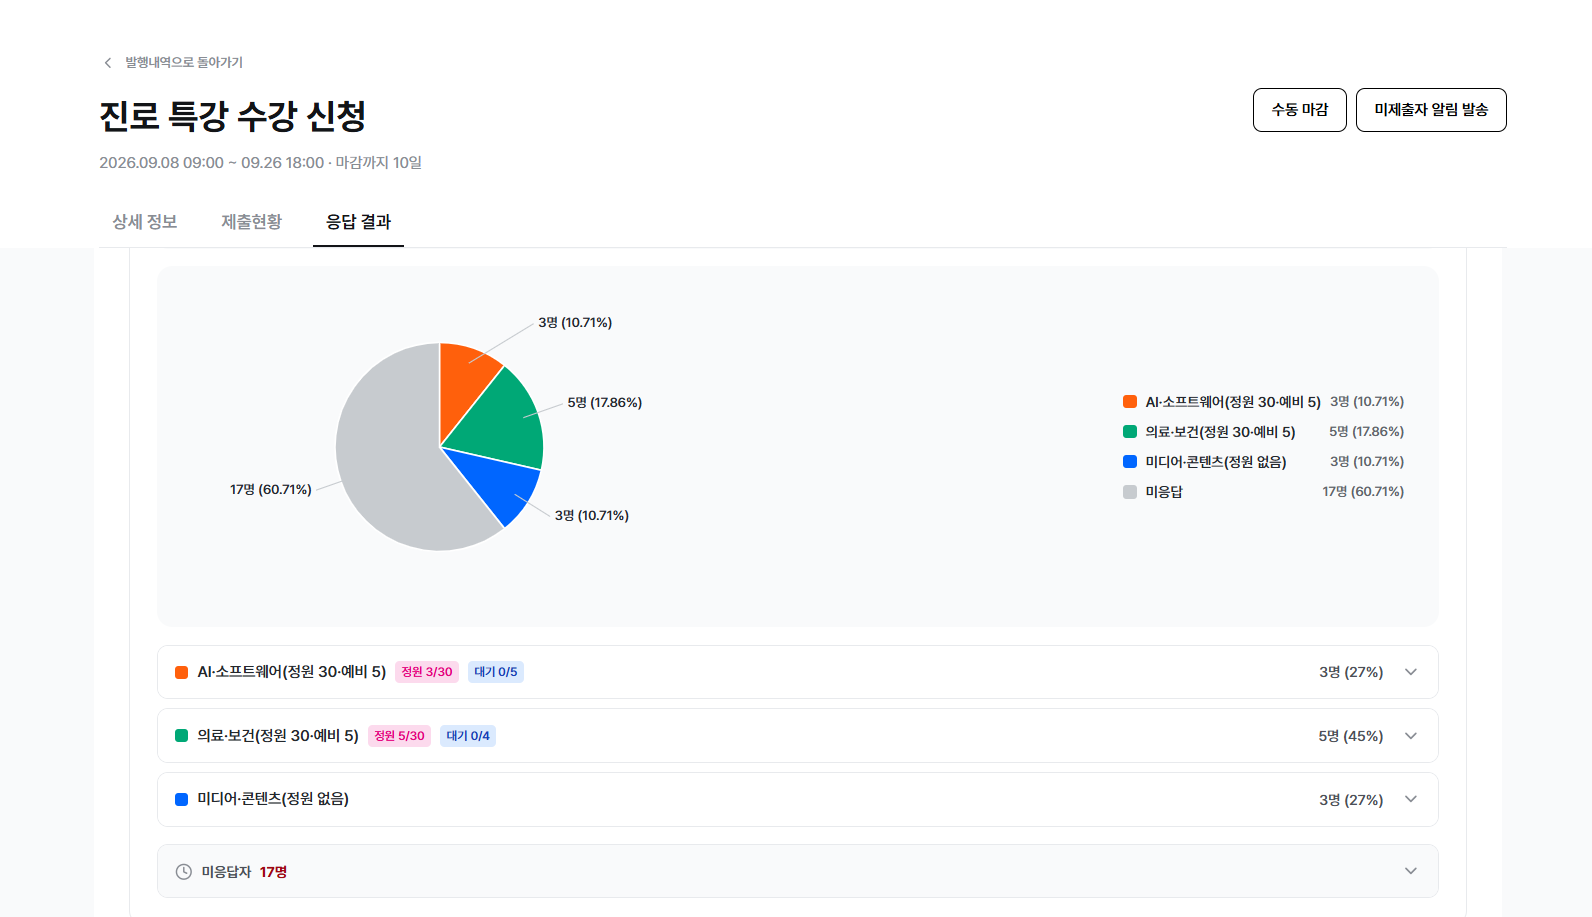Screen dimensions: 1592x917
Task: Click the clock icon beside 미응답자
Action: click(x=184, y=872)
